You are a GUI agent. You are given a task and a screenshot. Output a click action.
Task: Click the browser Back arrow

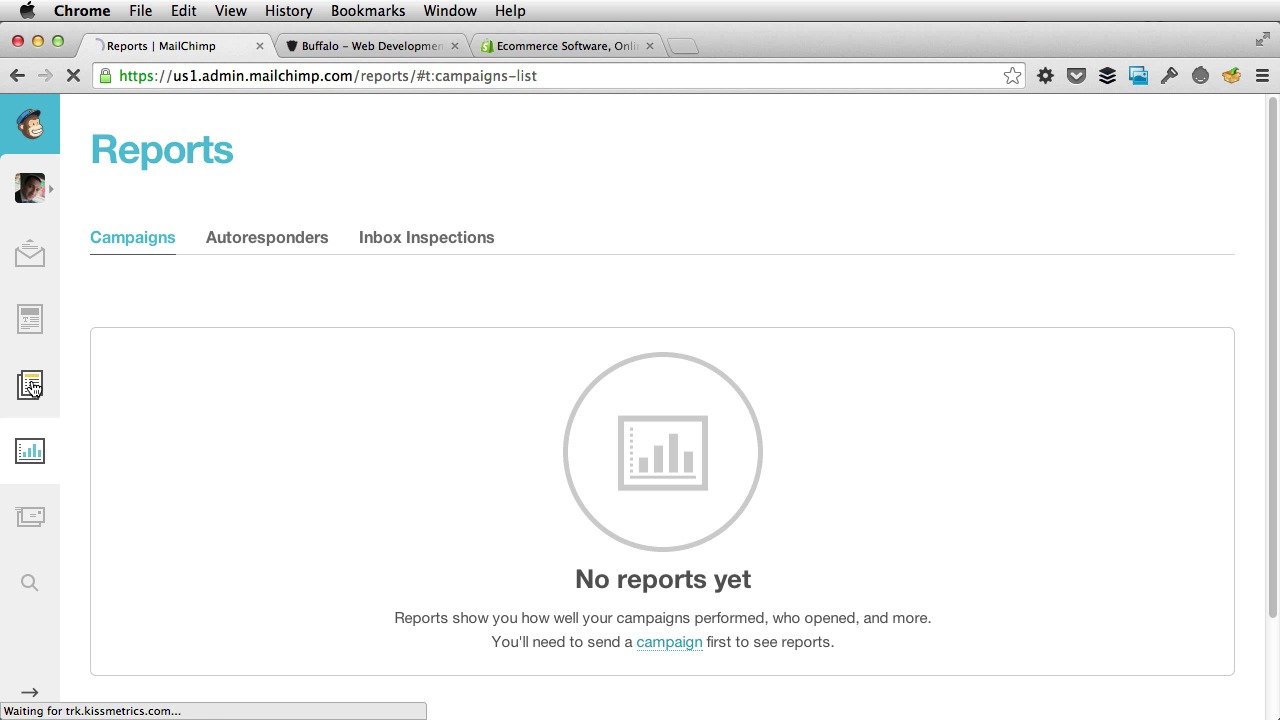[17, 76]
